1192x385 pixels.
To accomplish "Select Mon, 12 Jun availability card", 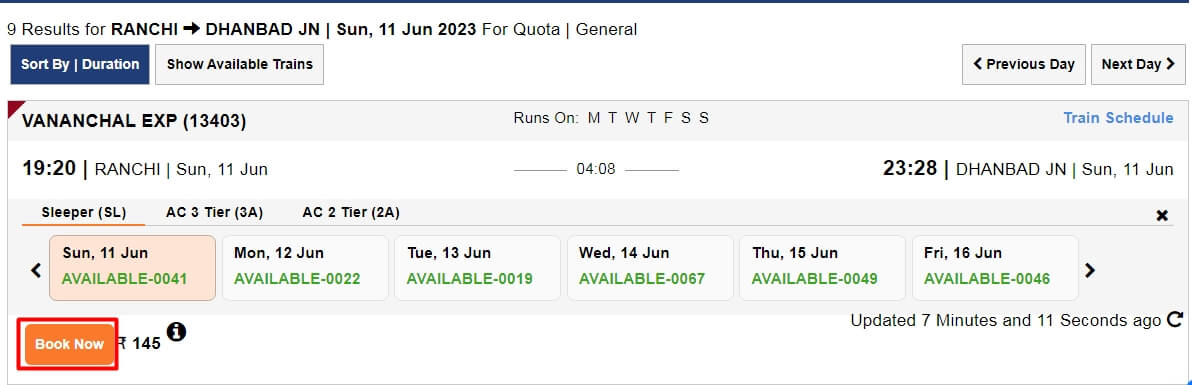I will [x=305, y=268].
